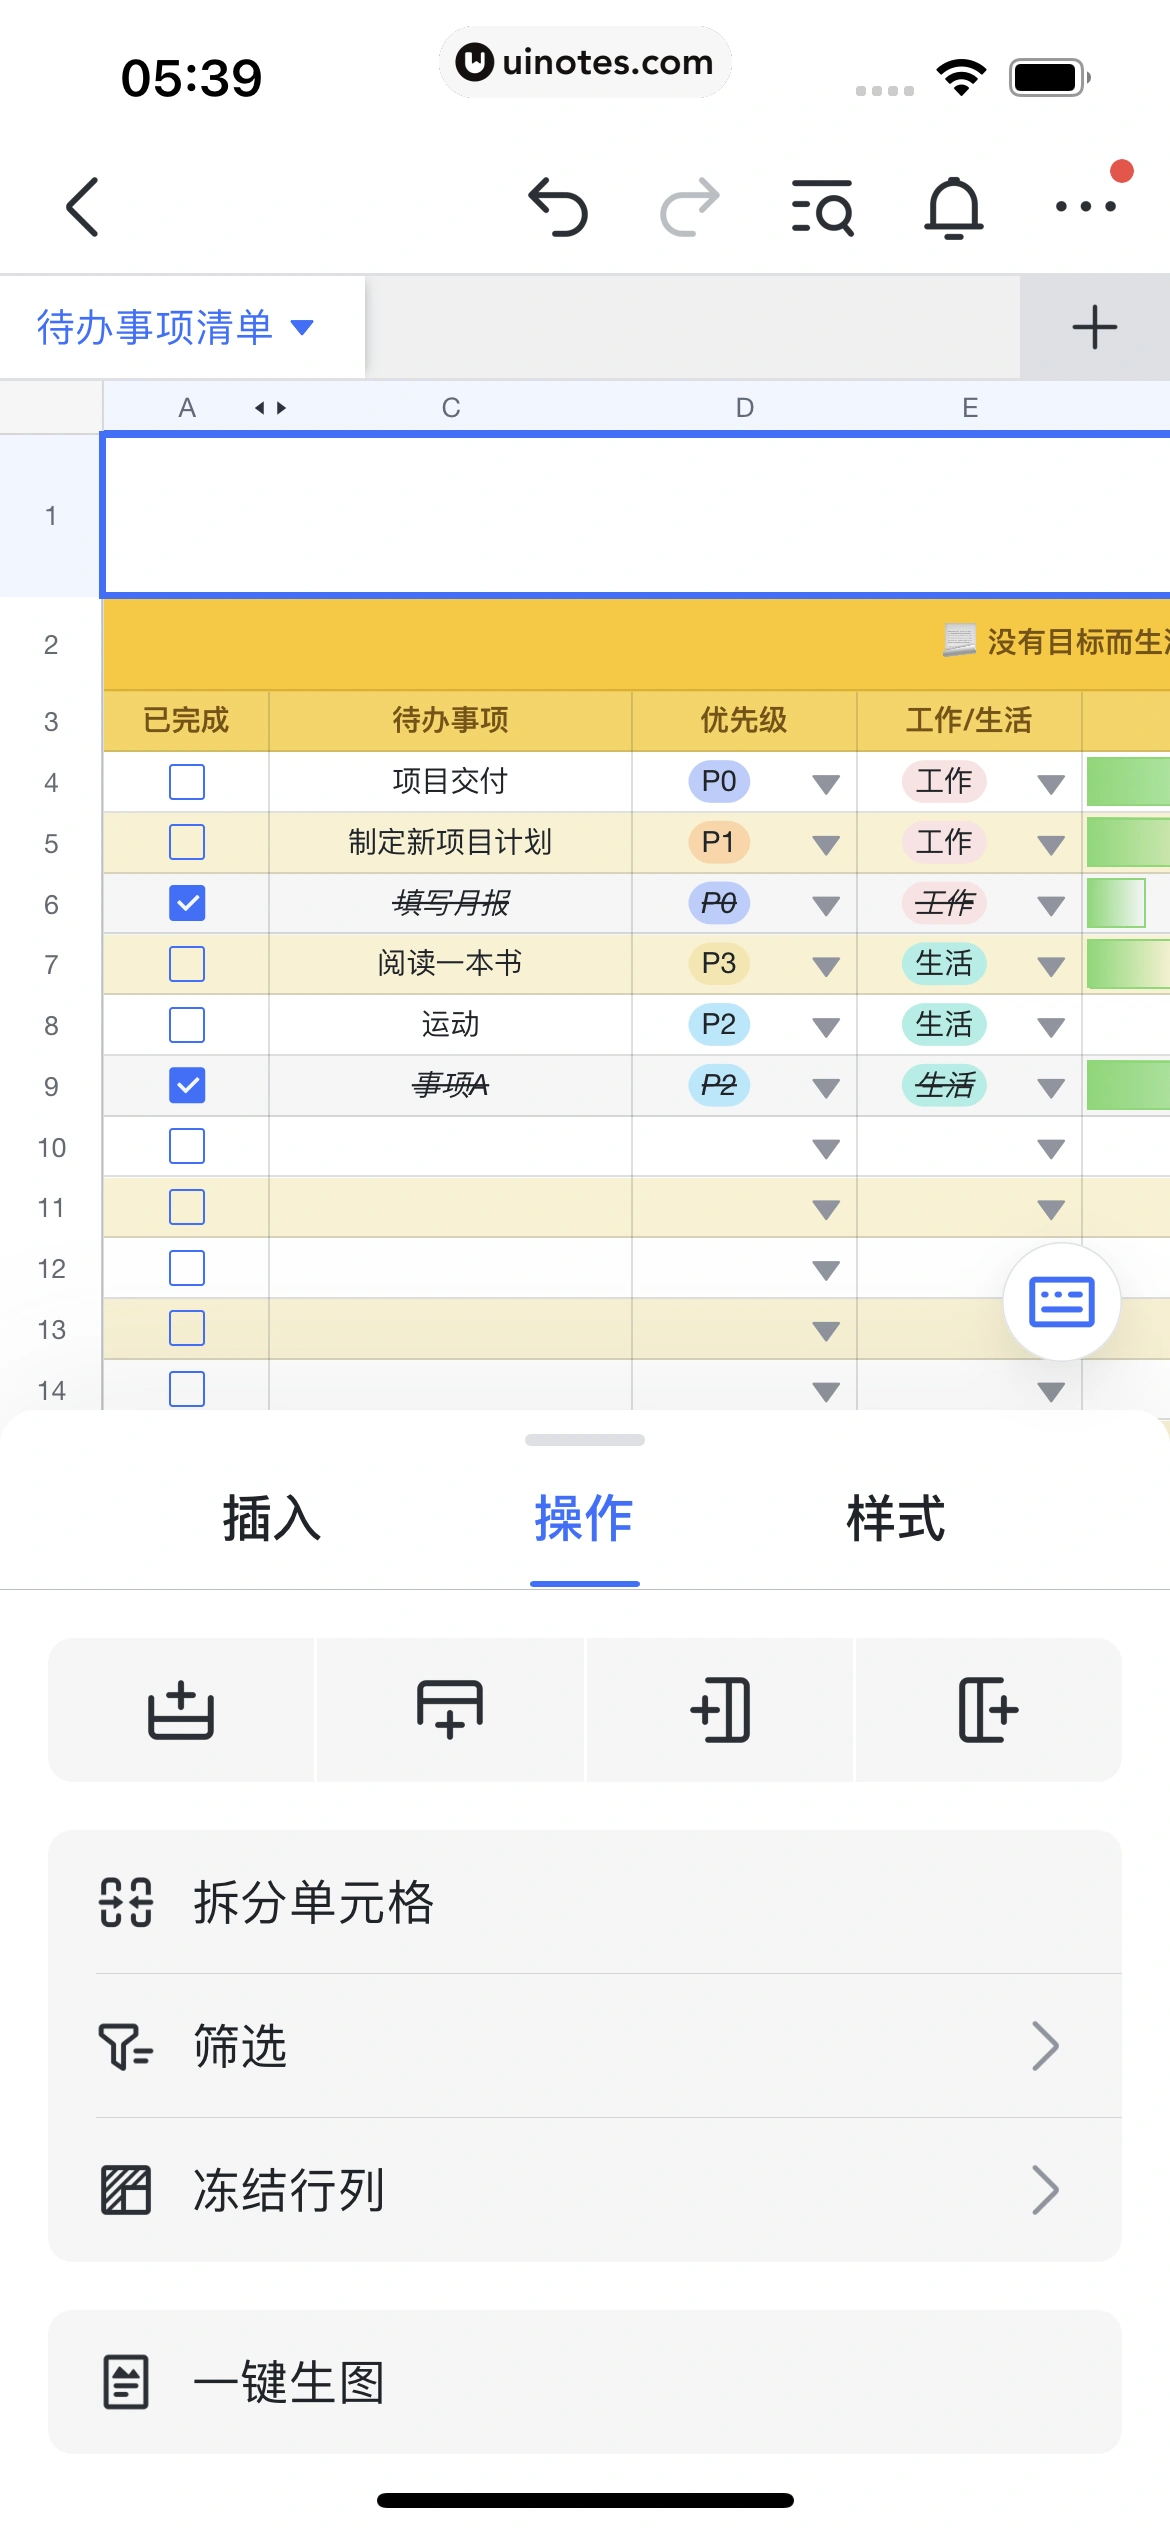Check the 项目交付 completed checkbox
Screen dimensions: 1170x2532
187,782
